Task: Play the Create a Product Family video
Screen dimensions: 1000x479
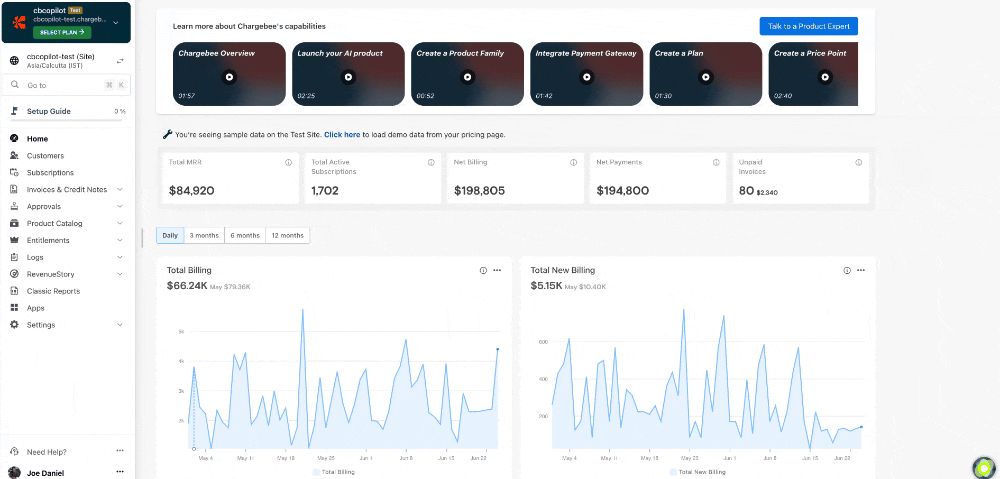Action: pos(467,77)
